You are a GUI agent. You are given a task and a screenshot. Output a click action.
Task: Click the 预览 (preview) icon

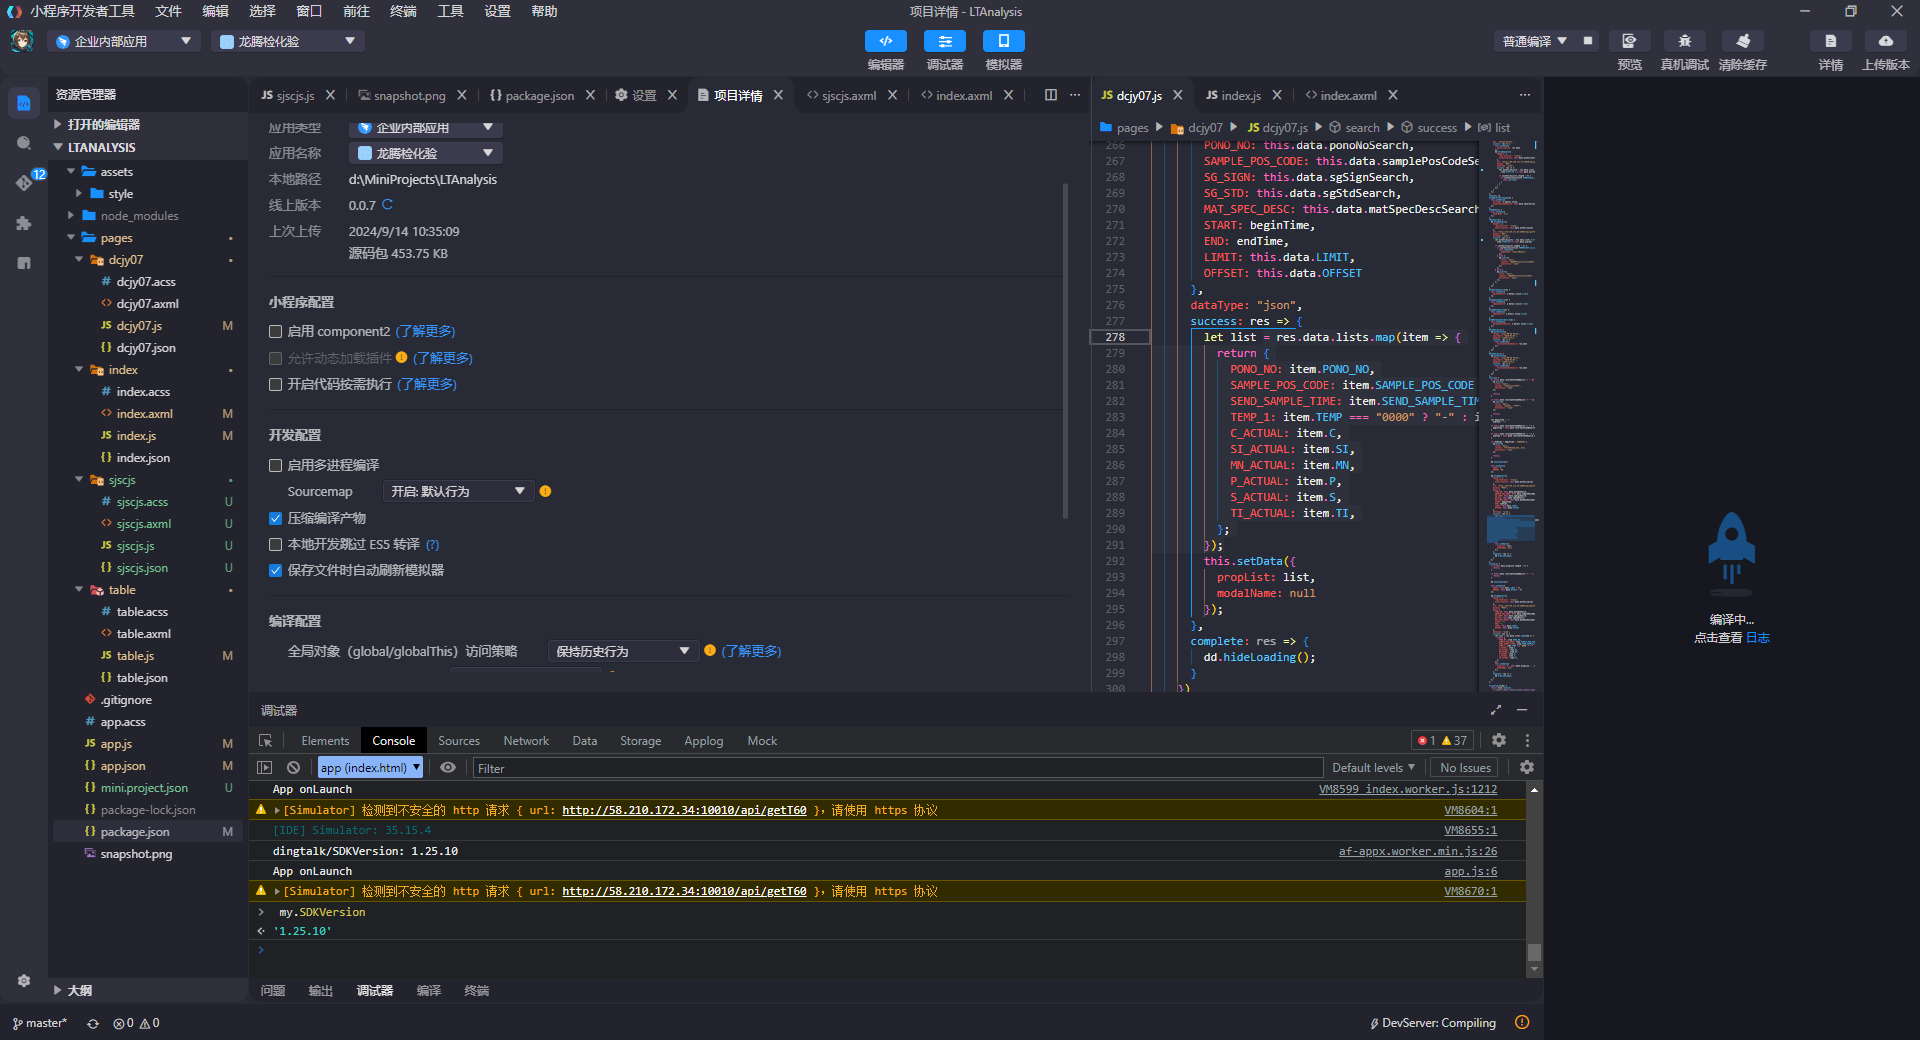coord(1629,41)
